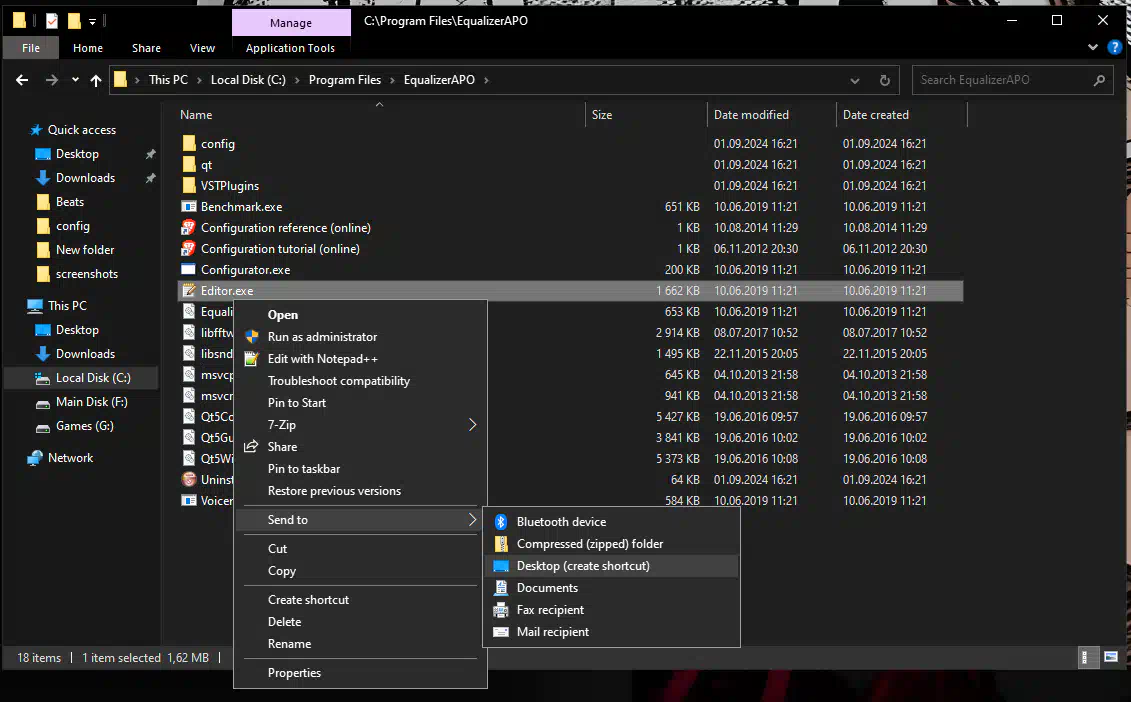1131x702 pixels.
Task: Click the search magnifier icon
Action: click(x=1099, y=80)
